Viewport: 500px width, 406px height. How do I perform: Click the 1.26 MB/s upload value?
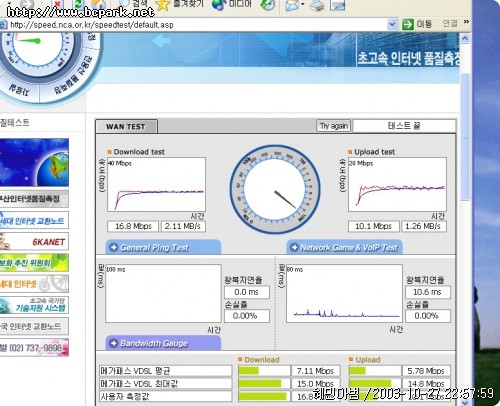point(423,226)
